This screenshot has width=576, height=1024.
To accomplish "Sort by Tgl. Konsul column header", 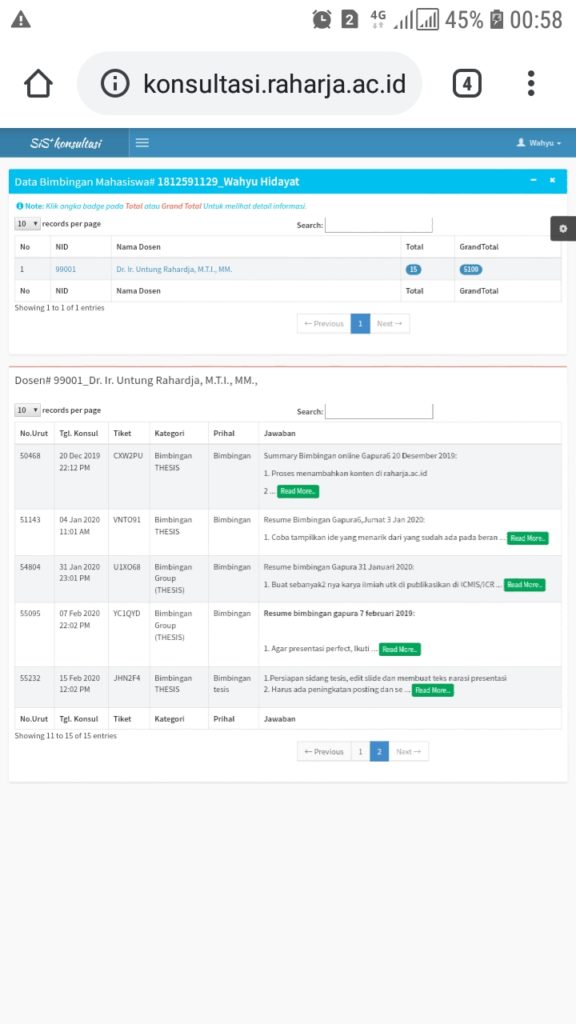I will pyautogui.click(x=78, y=433).
